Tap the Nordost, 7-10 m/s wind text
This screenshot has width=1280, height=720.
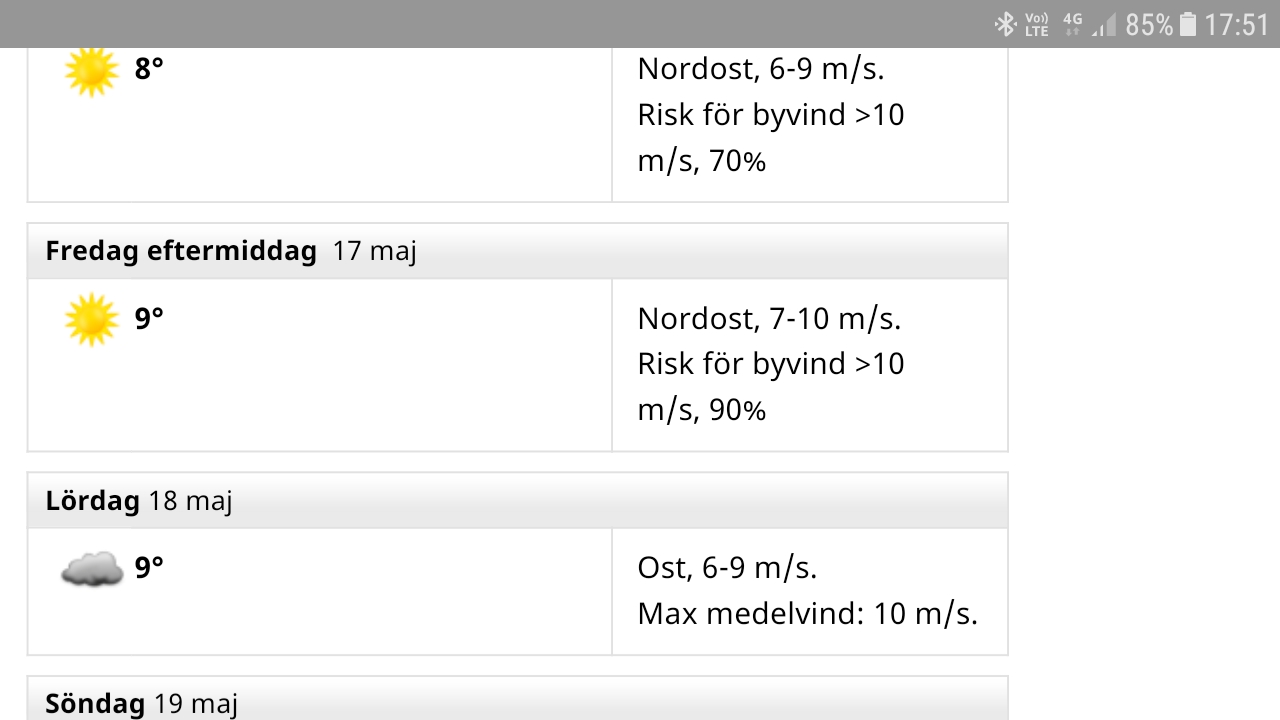pyautogui.click(x=769, y=319)
